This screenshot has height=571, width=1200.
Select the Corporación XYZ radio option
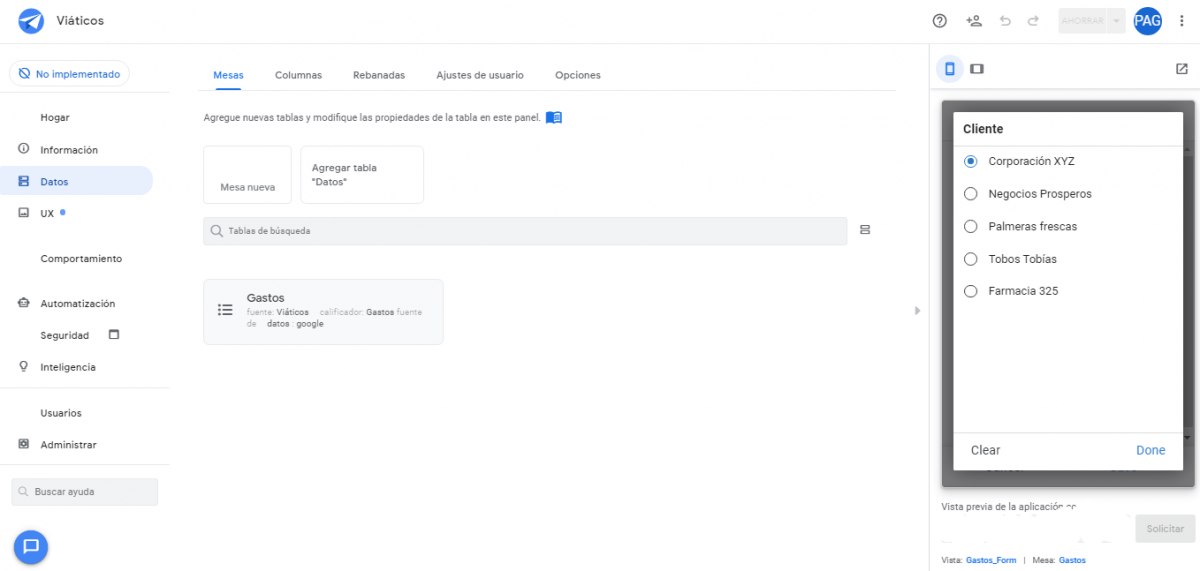pyautogui.click(x=970, y=161)
